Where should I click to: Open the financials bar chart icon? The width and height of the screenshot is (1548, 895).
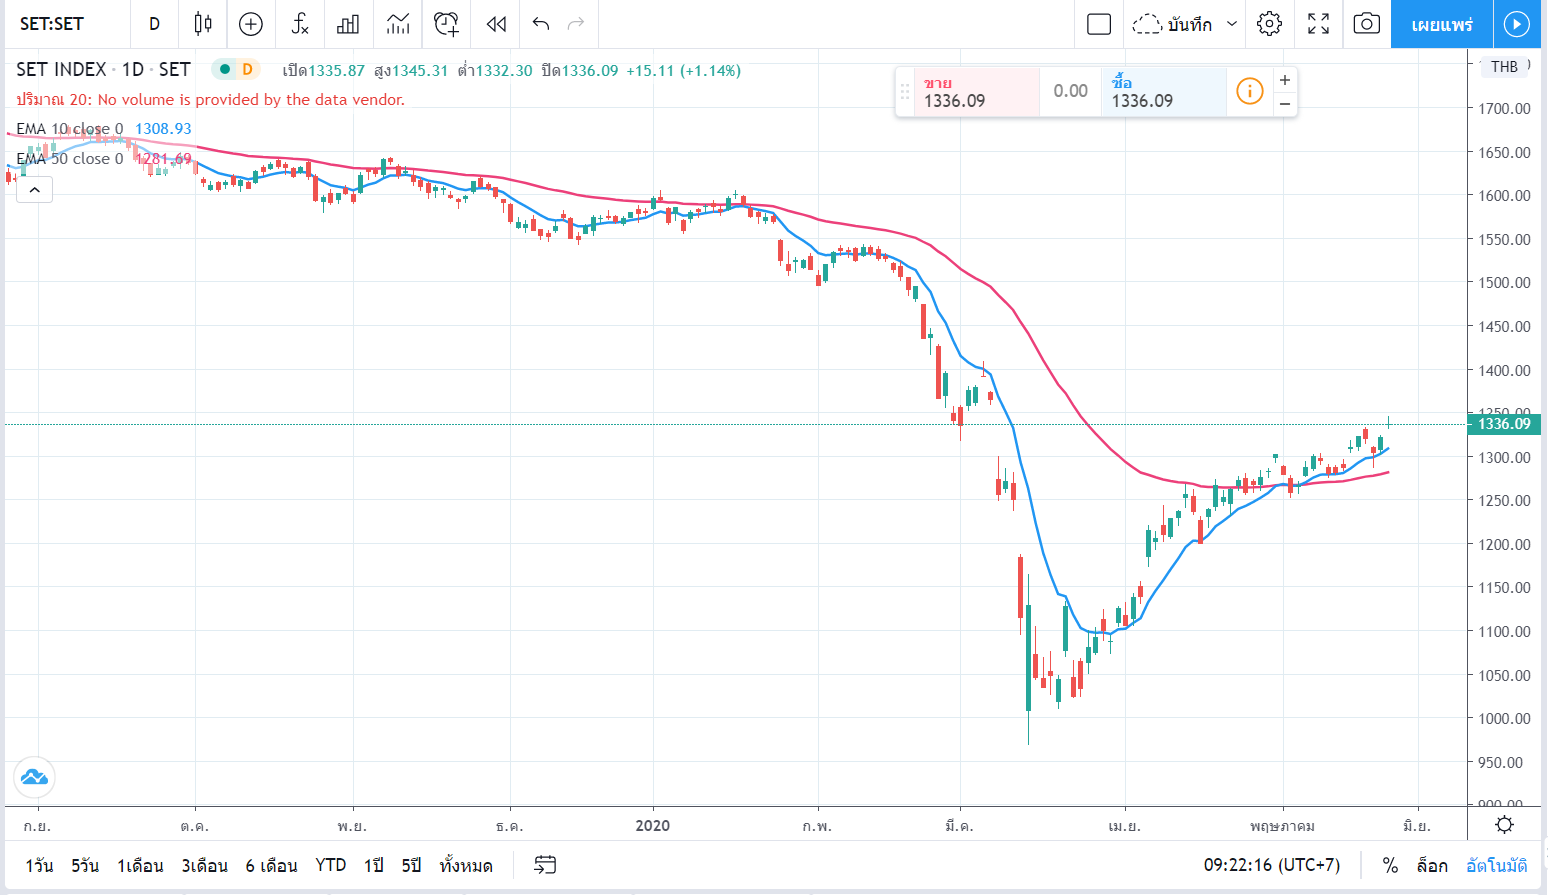(348, 24)
